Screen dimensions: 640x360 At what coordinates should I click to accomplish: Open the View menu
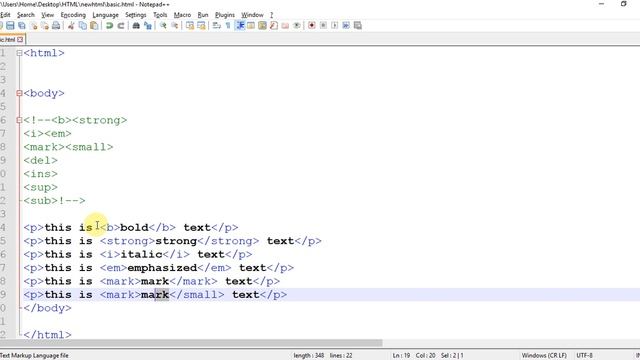(x=47, y=15)
